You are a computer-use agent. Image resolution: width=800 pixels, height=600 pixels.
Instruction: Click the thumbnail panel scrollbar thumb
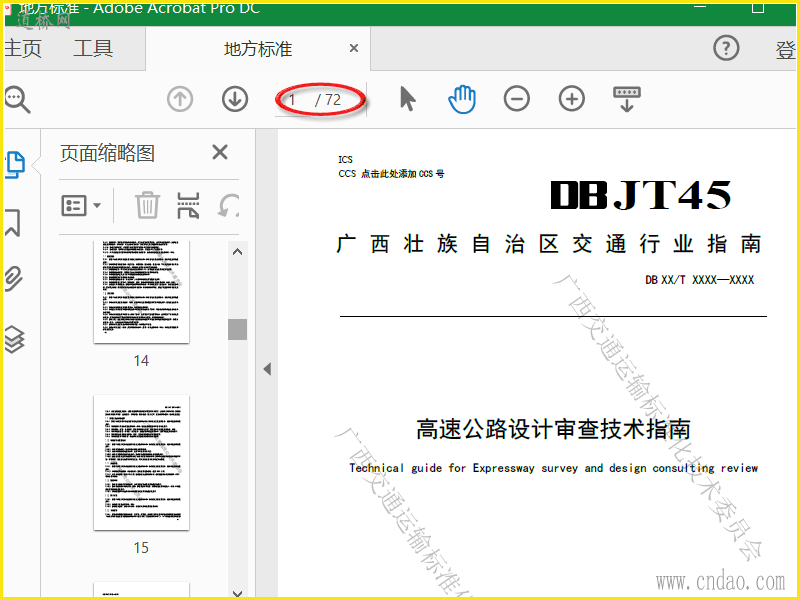[x=237, y=329]
